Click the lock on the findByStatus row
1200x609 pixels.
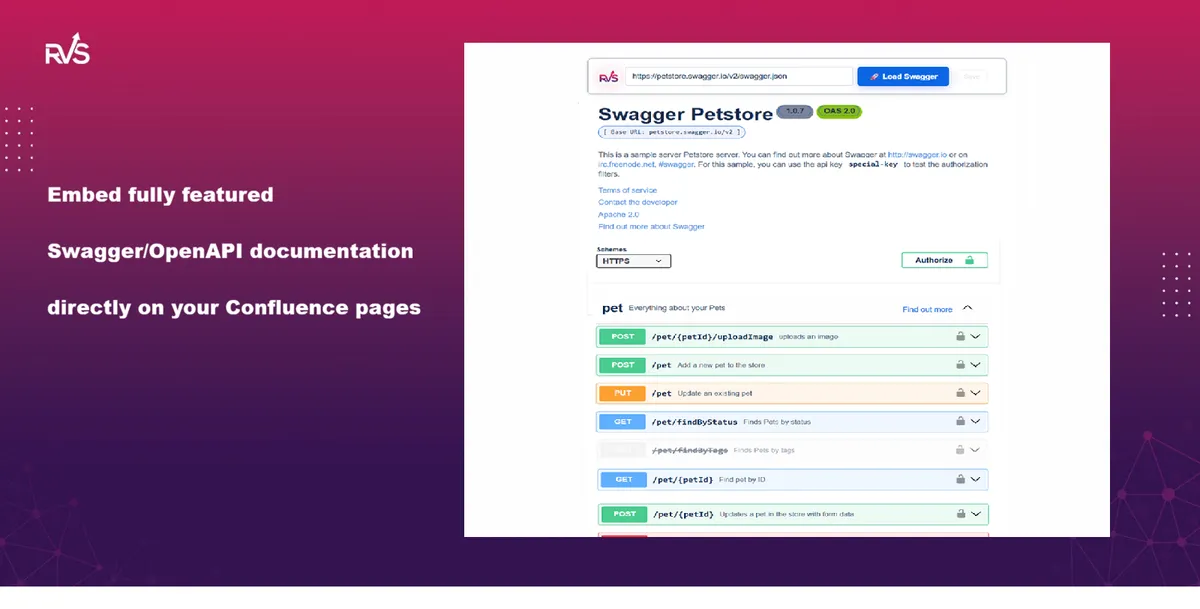coord(960,422)
